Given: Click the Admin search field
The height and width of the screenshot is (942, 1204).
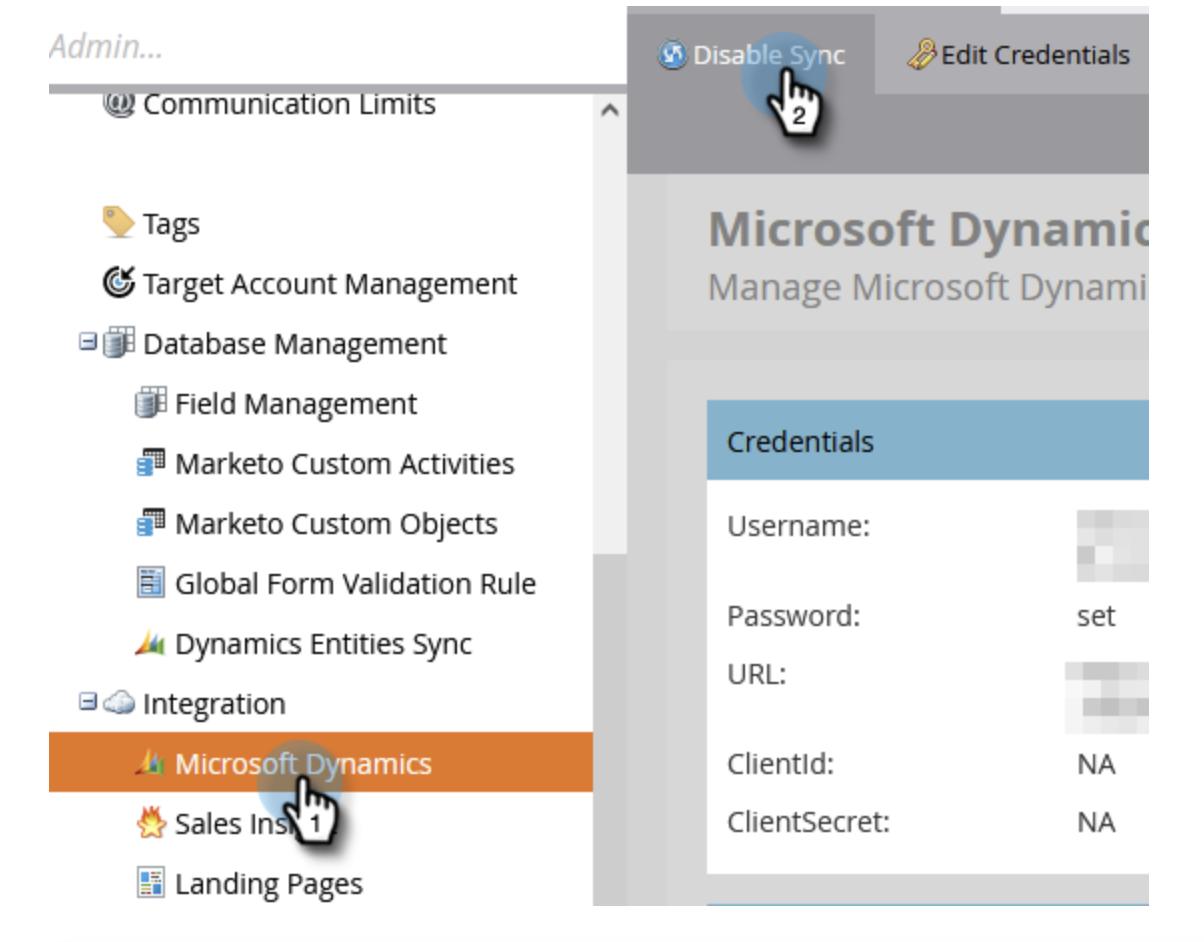Looking at the screenshot, I should point(300,46).
